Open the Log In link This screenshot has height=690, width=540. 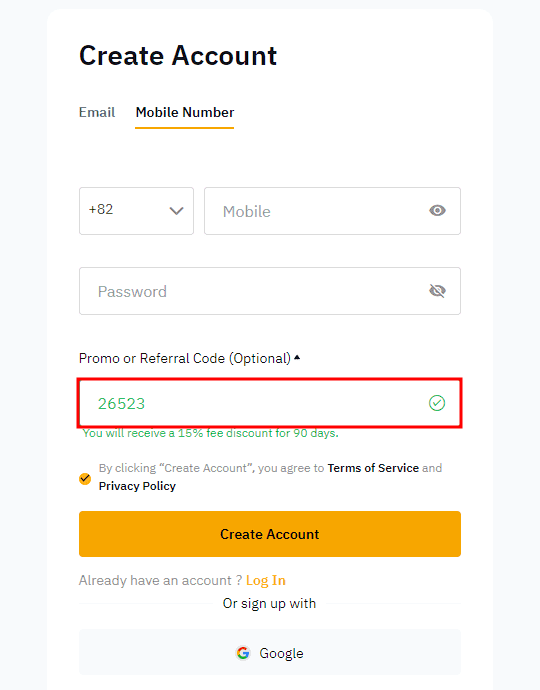(266, 580)
